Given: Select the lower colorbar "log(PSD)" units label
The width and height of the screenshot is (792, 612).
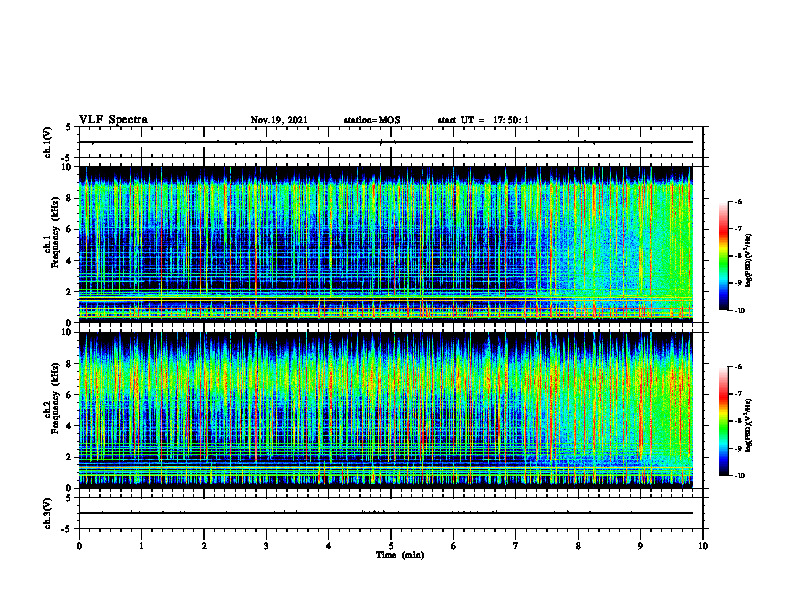Looking at the screenshot, I should (749, 425).
